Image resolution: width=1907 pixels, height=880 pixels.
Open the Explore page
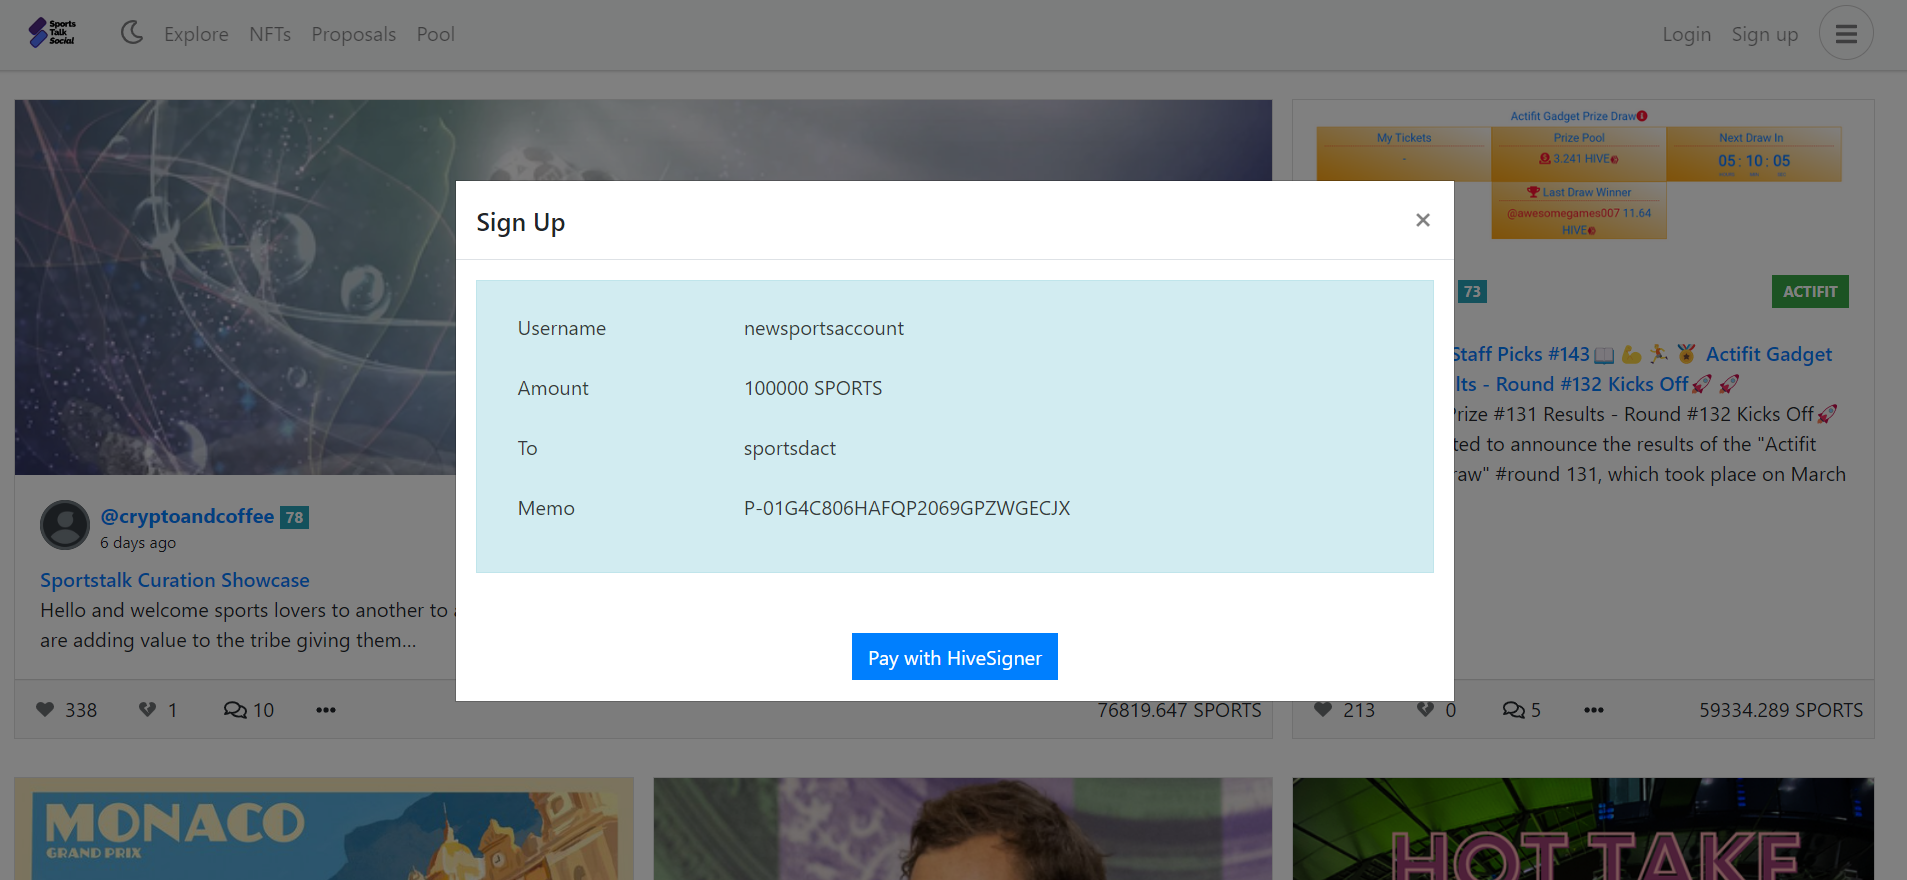point(196,34)
